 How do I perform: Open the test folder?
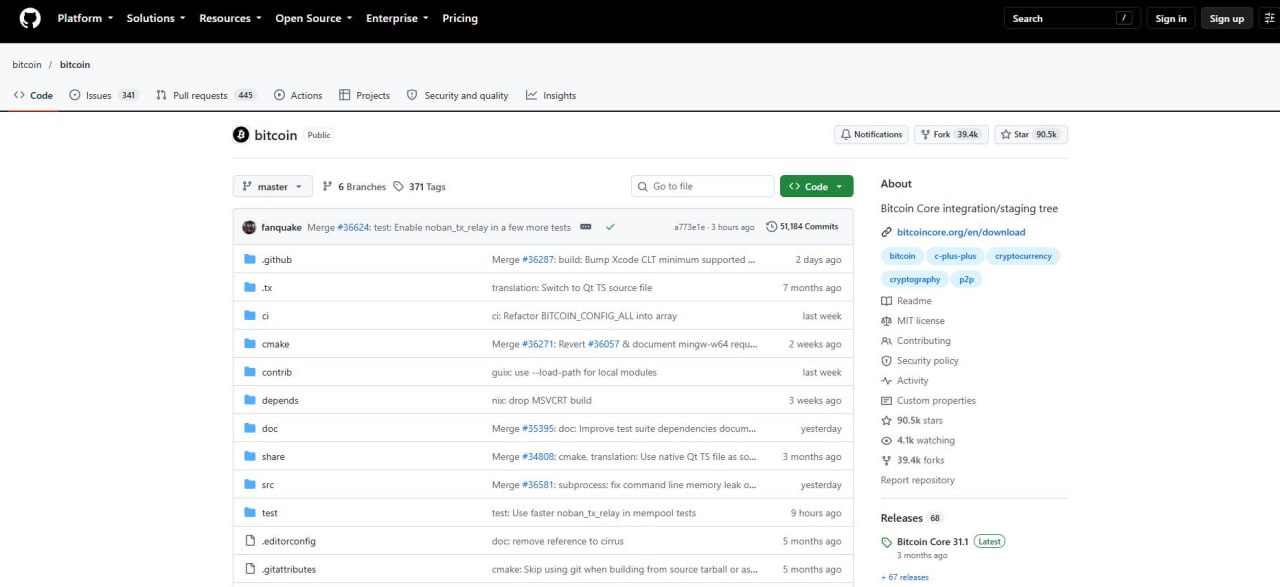(x=270, y=513)
